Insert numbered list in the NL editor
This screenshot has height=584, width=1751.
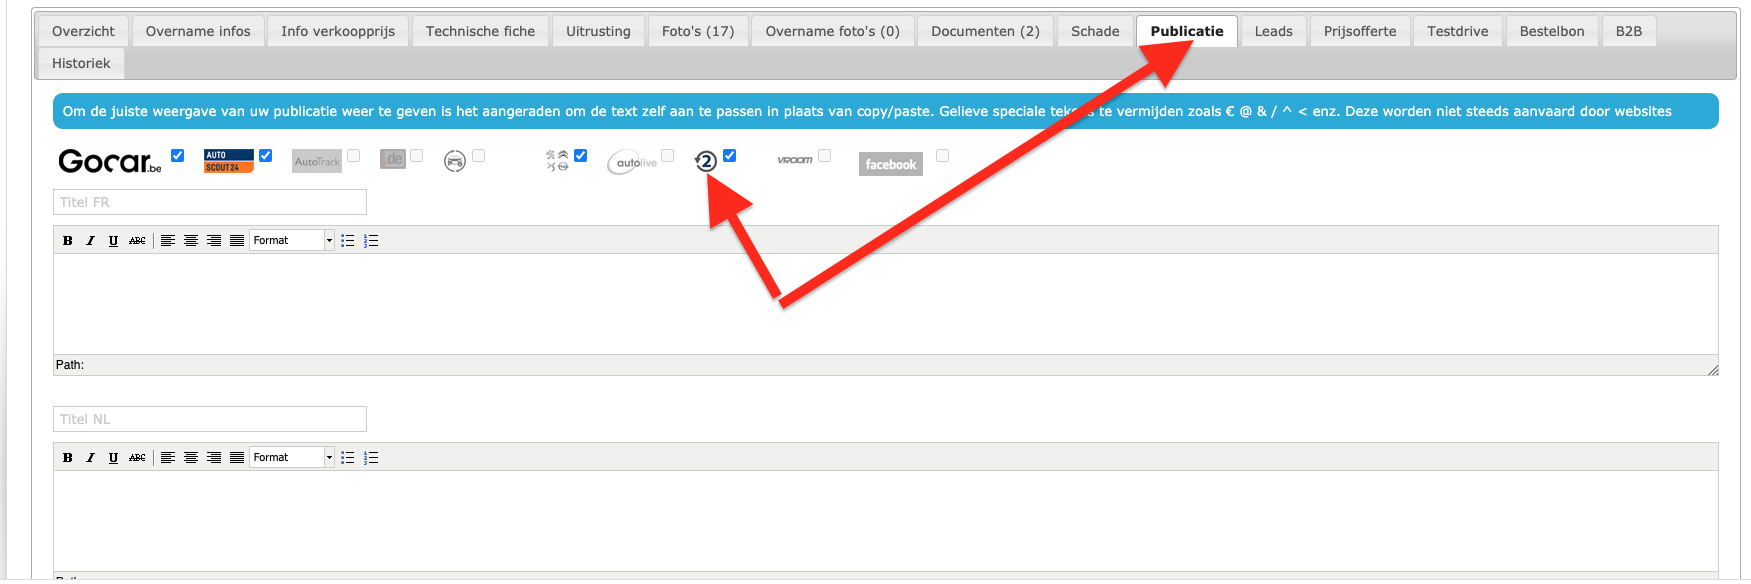[x=371, y=457]
